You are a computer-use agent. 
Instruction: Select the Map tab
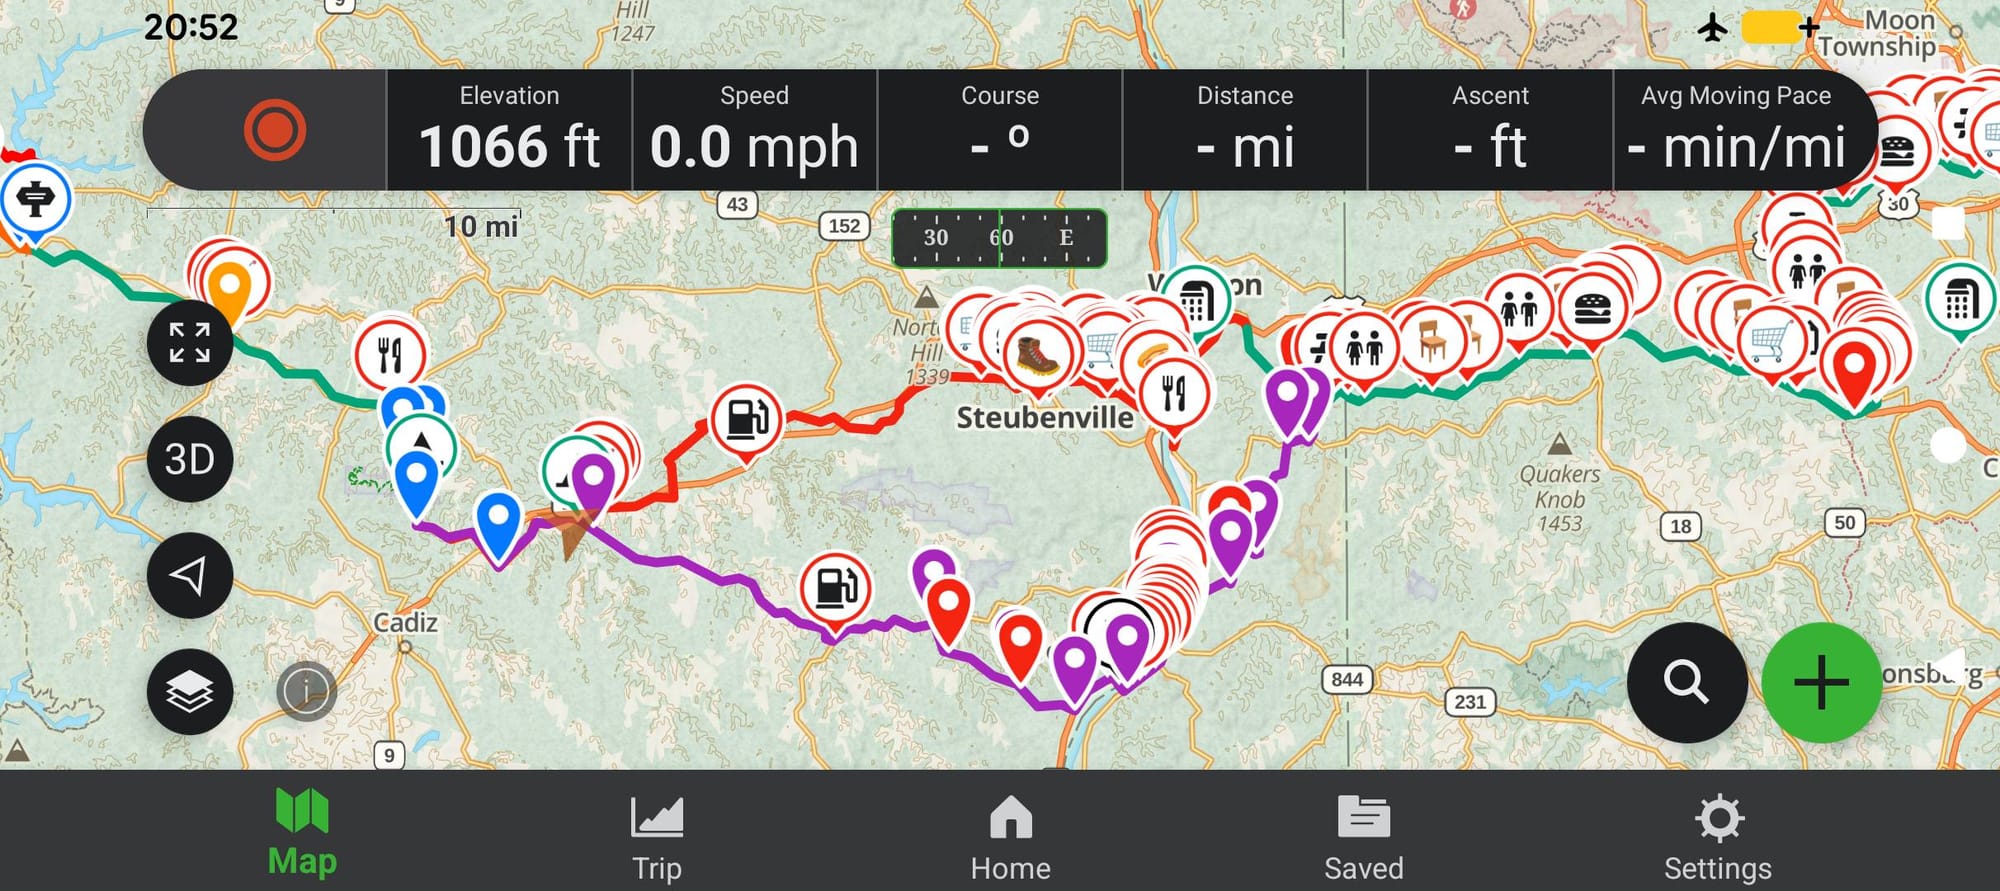pyautogui.click(x=302, y=834)
